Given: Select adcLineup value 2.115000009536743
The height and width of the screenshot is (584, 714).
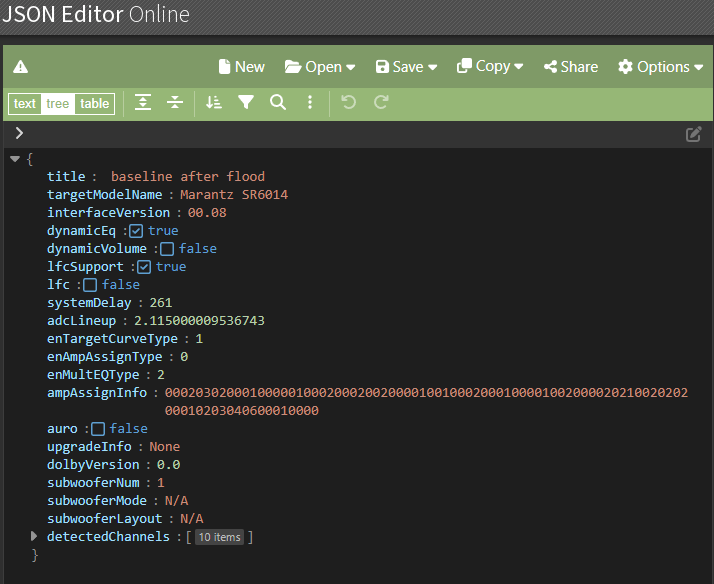Looking at the screenshot, I should coord(199,320).
